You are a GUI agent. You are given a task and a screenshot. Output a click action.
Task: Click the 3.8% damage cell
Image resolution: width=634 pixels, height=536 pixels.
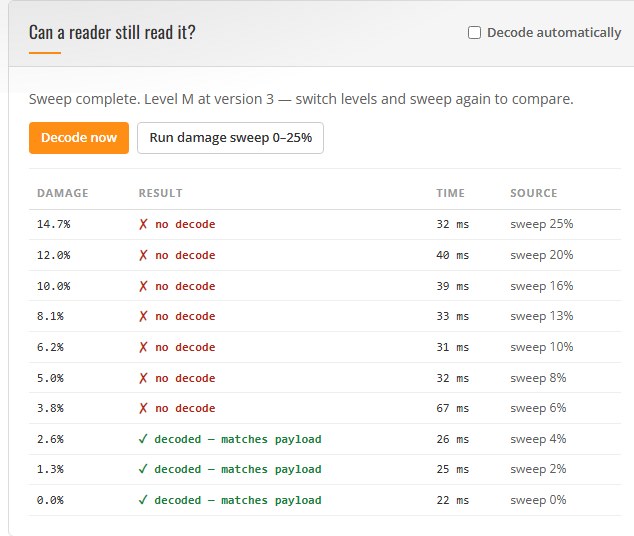tap(51, 408)
